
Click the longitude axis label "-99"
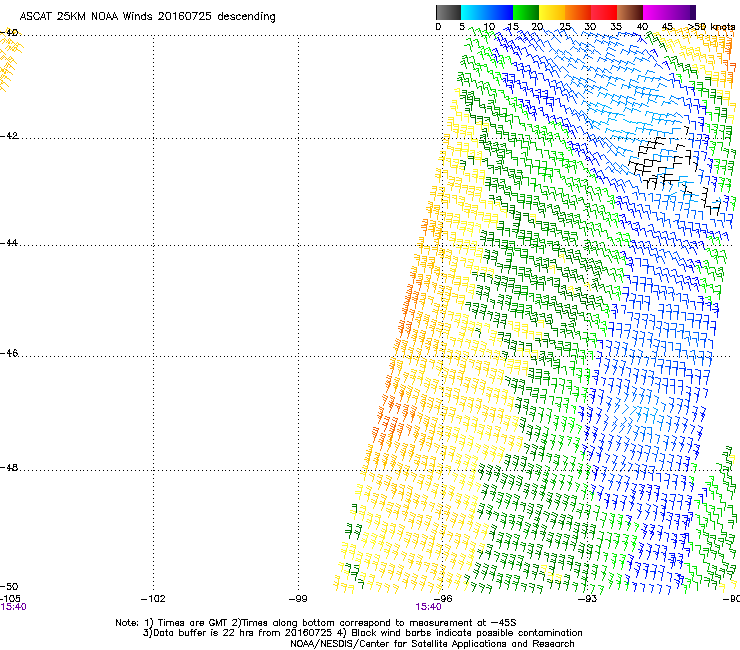coord(298,599)
